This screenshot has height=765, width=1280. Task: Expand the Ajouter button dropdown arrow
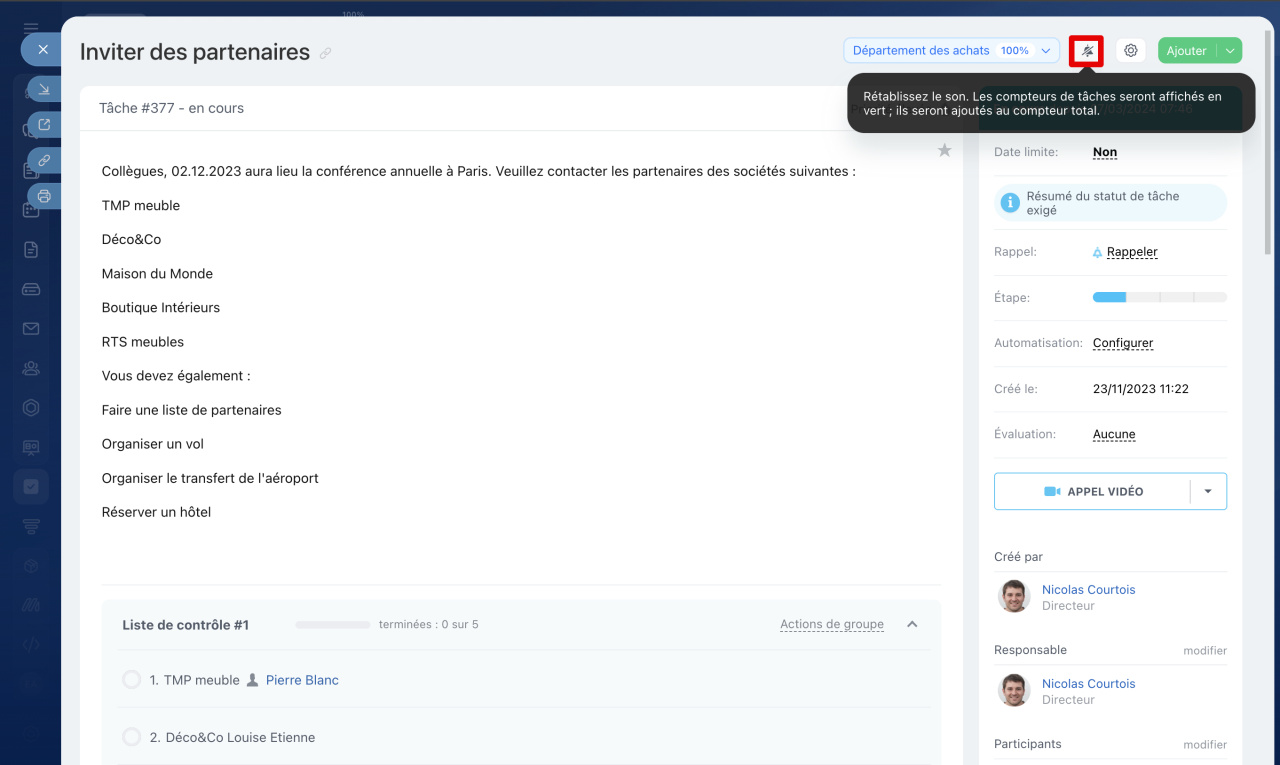coord(1230,51)
